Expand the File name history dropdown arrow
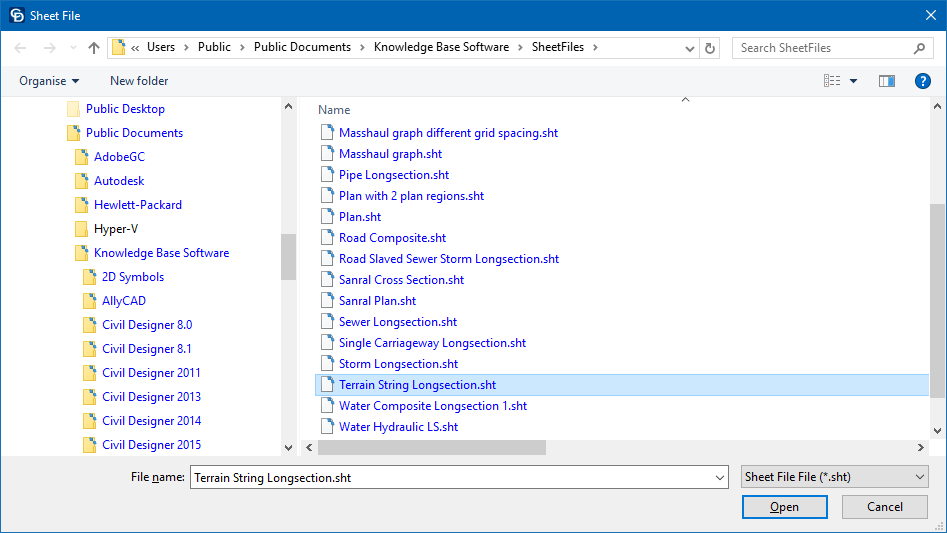The image size is (947, 533). tap(719, 478)
